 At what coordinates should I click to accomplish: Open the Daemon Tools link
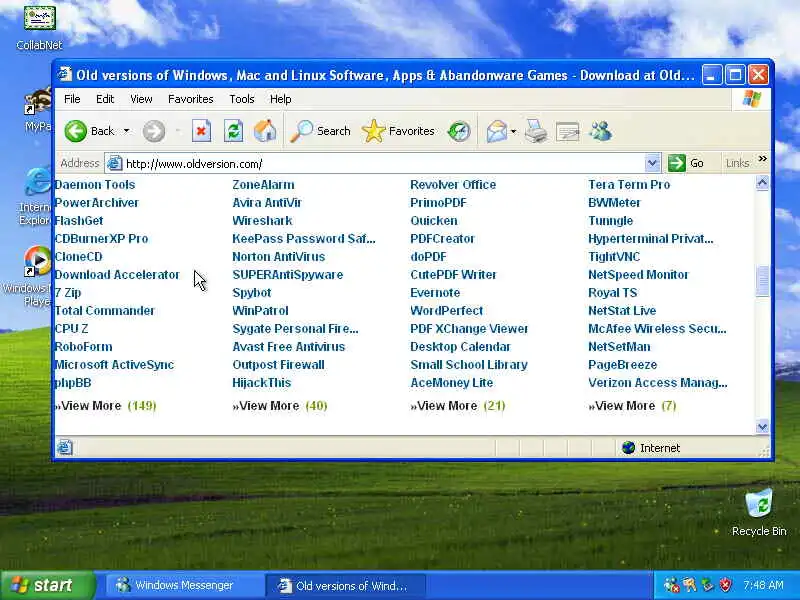(95, 185)
